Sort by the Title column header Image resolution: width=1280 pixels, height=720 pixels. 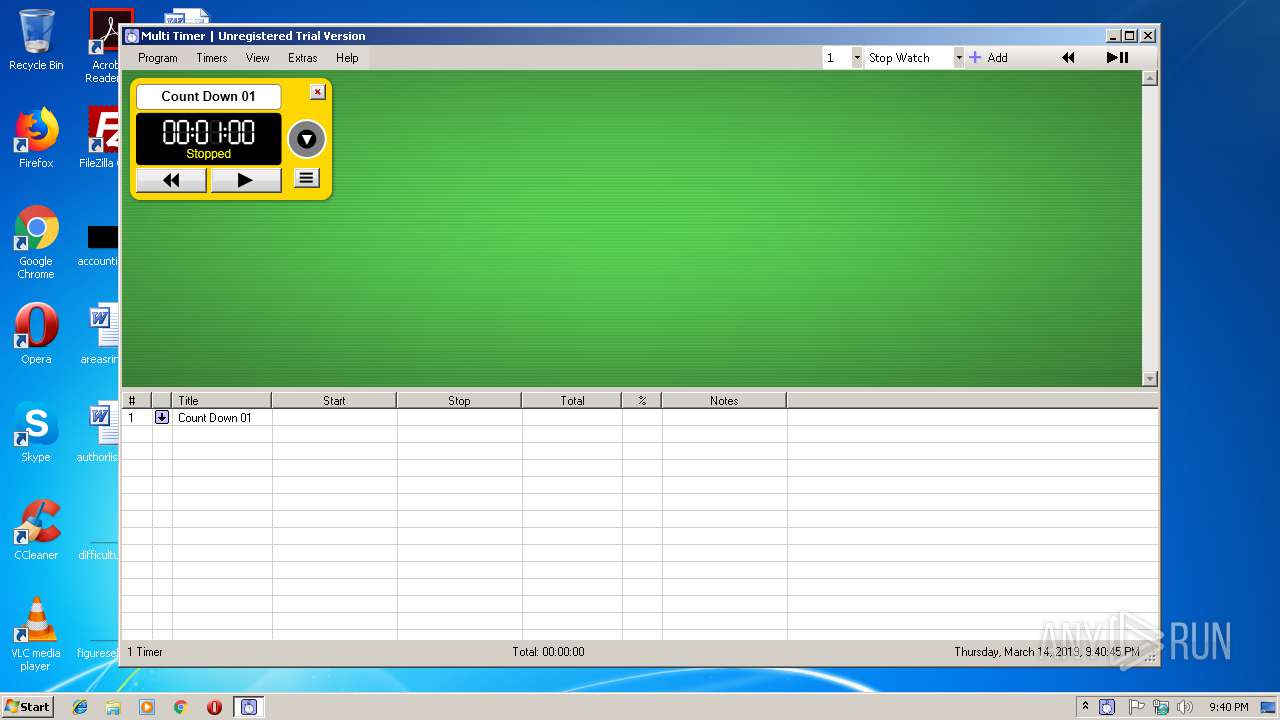221,400
